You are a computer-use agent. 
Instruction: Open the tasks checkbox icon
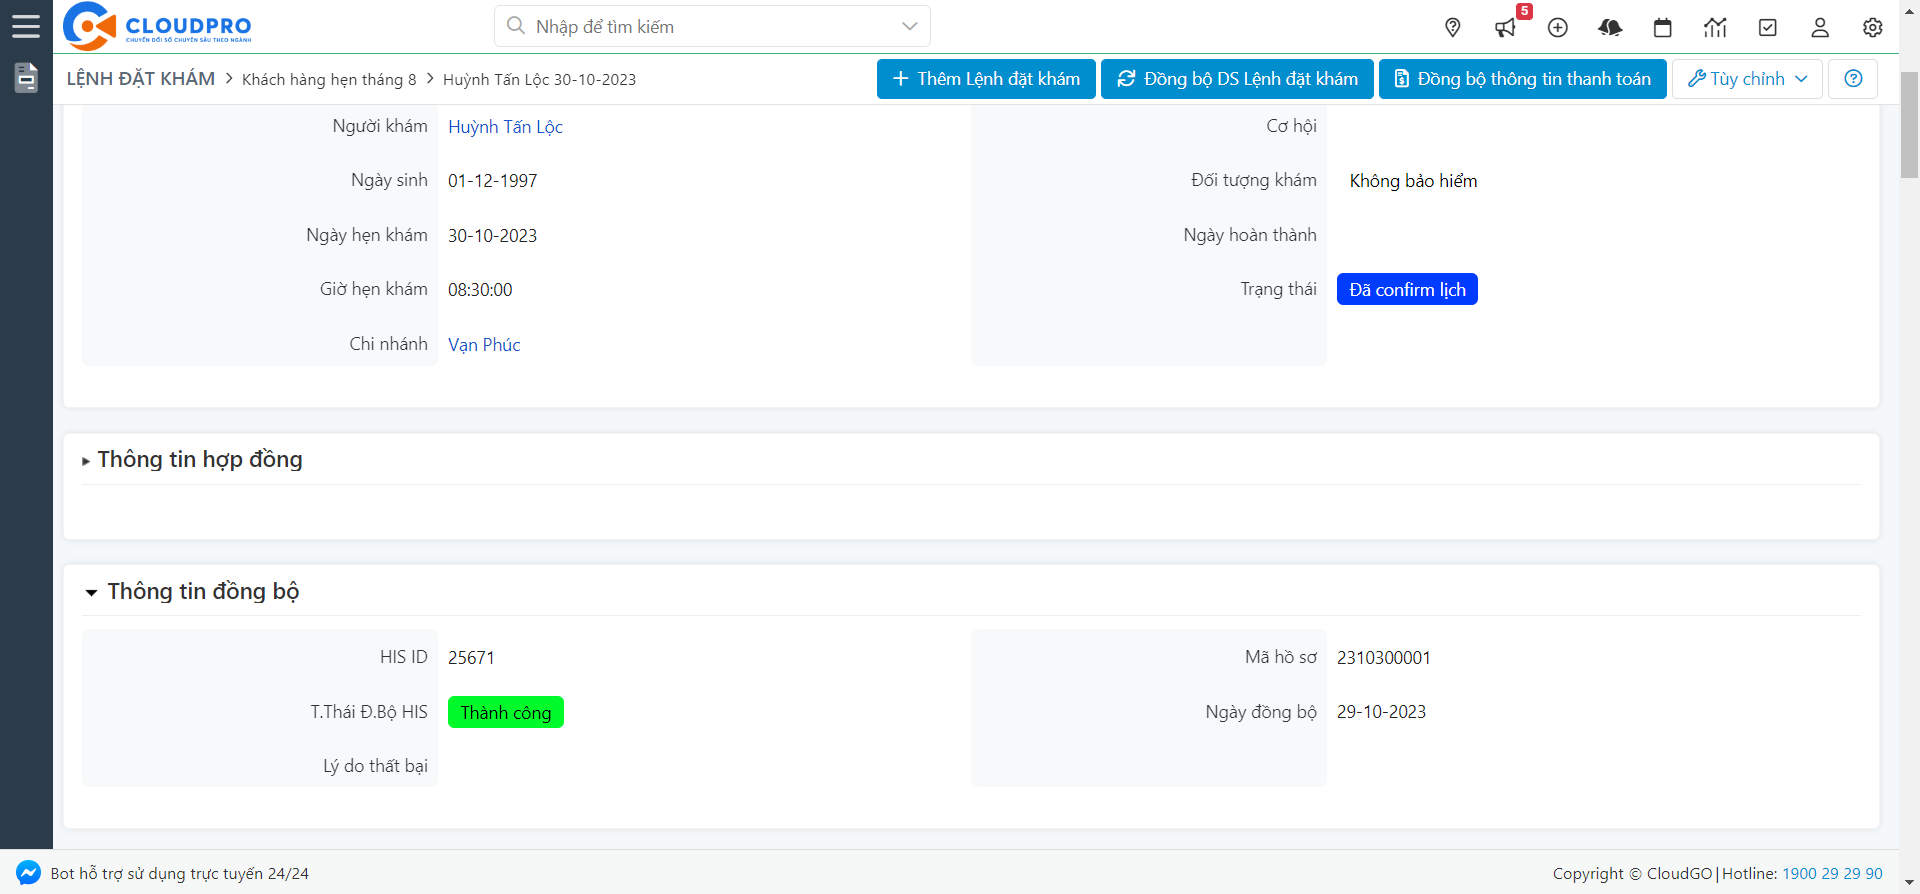[x=1768, y=28]
